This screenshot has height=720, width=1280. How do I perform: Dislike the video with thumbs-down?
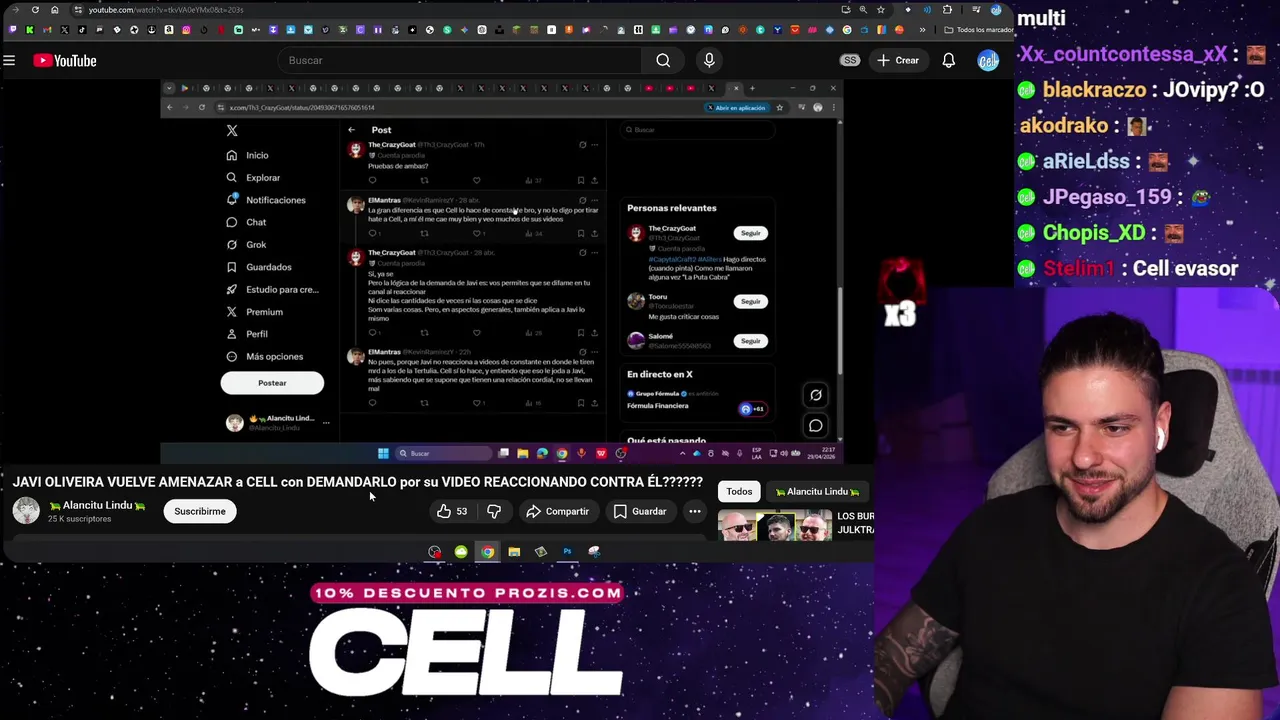(x=494, y=511)
